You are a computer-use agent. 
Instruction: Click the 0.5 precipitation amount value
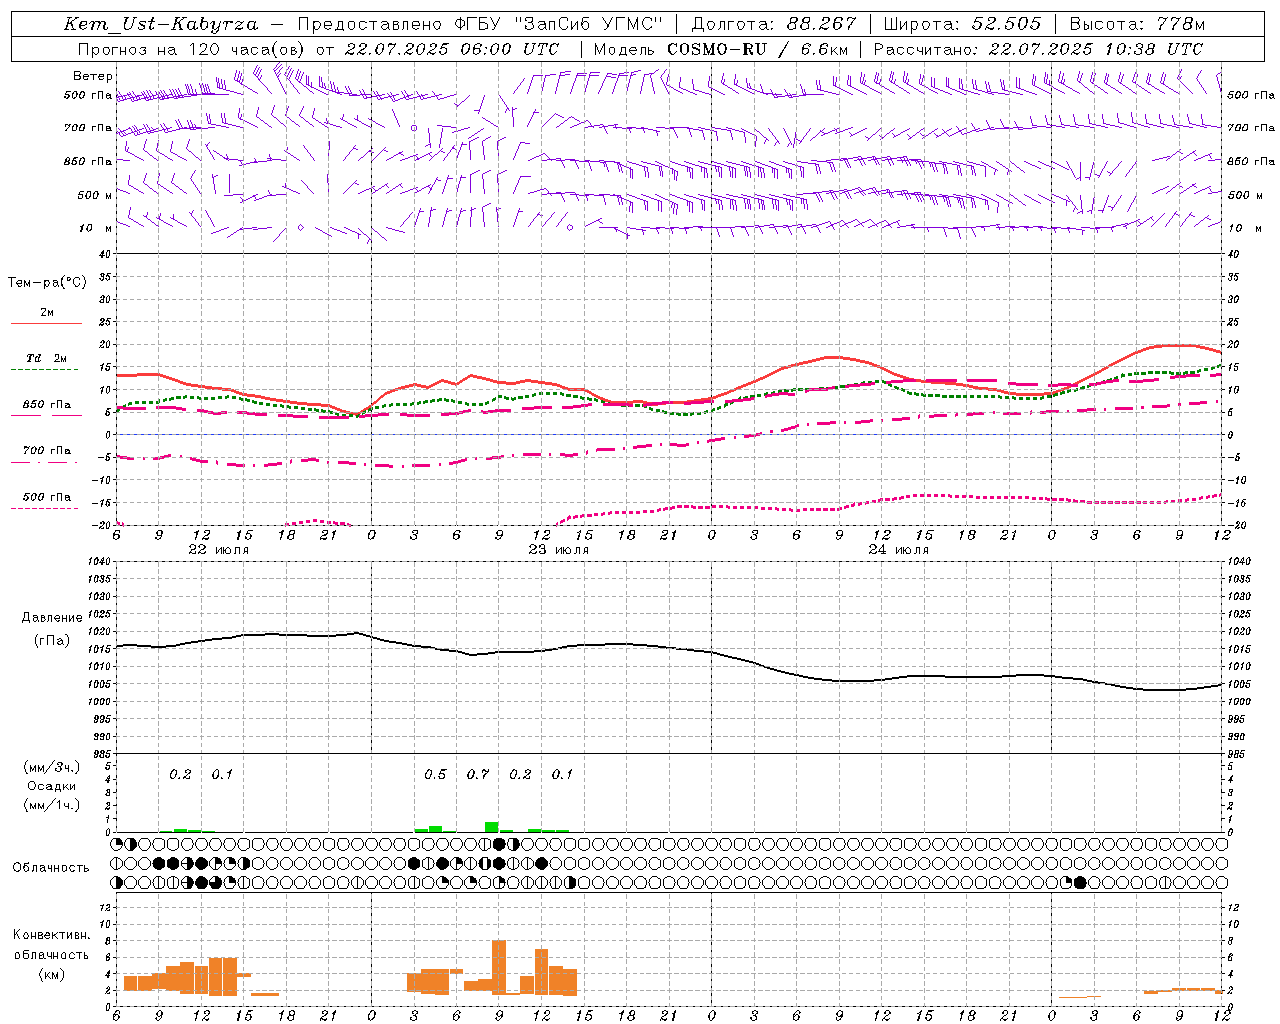(x=435, y=775)
